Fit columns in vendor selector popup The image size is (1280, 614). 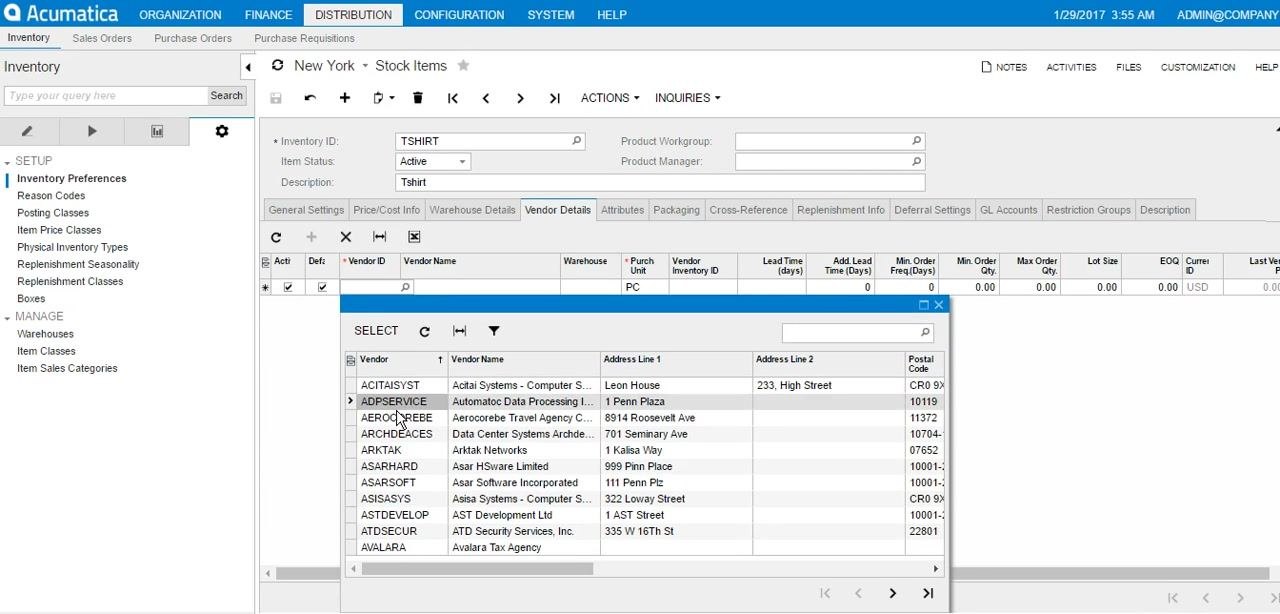(x=459, y=331)
